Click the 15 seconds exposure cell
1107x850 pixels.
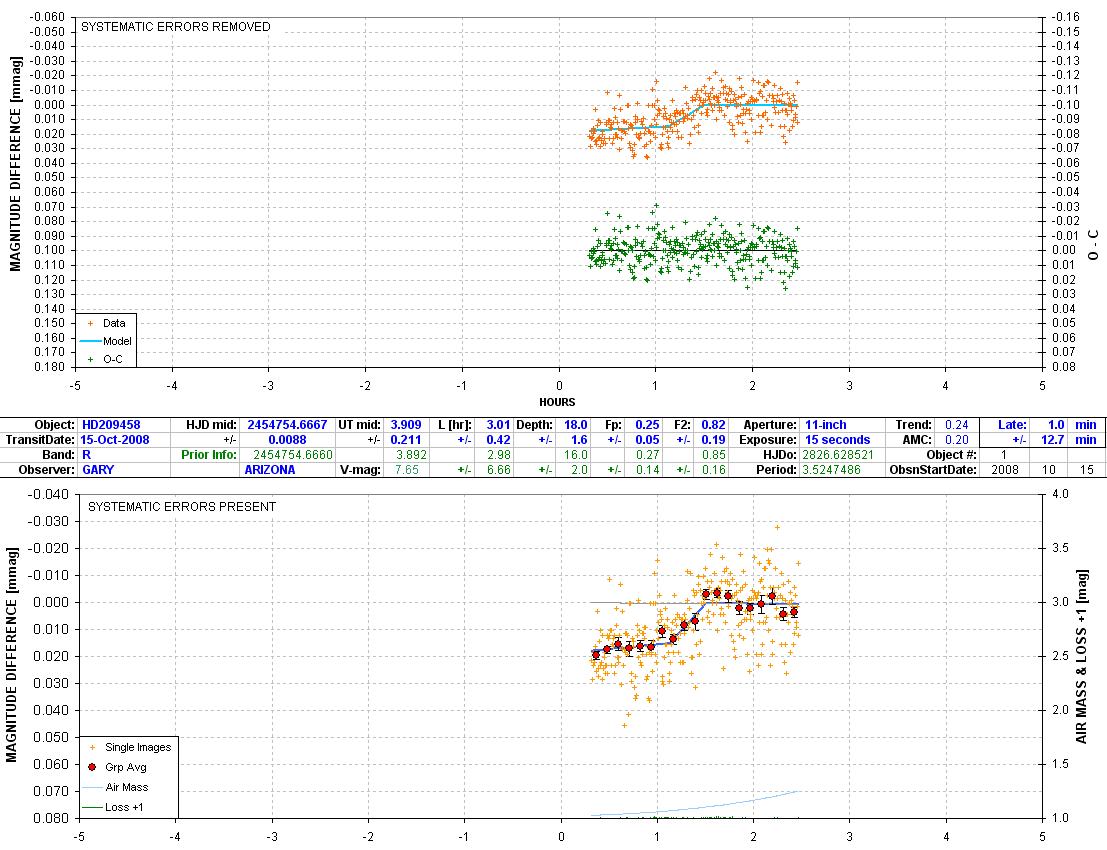tap(837, 440)
